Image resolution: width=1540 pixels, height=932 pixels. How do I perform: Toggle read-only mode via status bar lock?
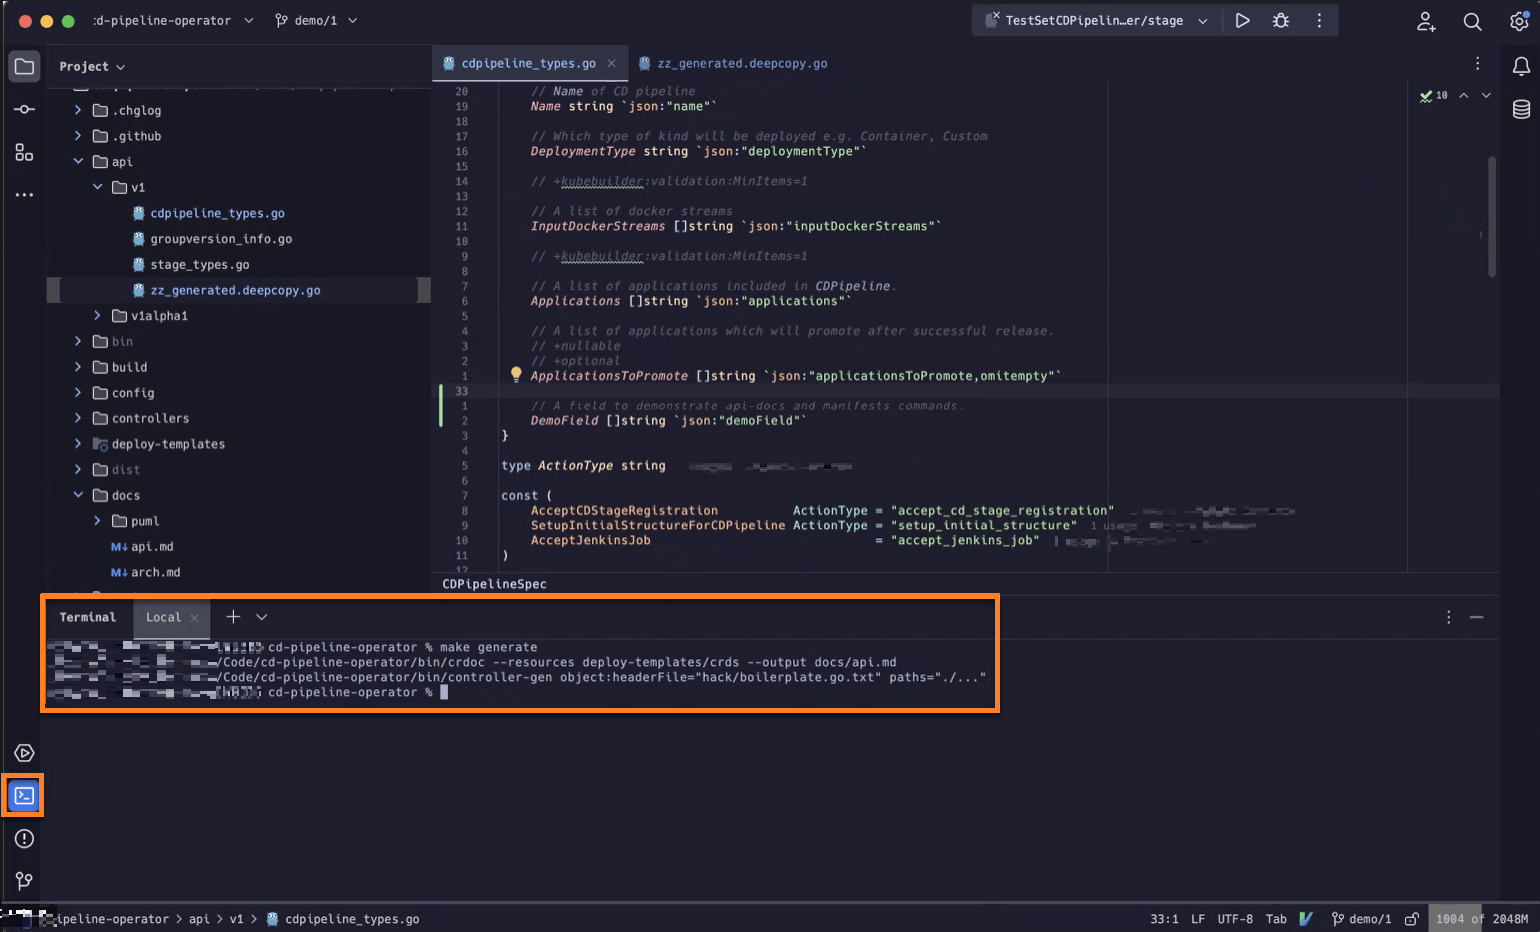pos(1411,918)
